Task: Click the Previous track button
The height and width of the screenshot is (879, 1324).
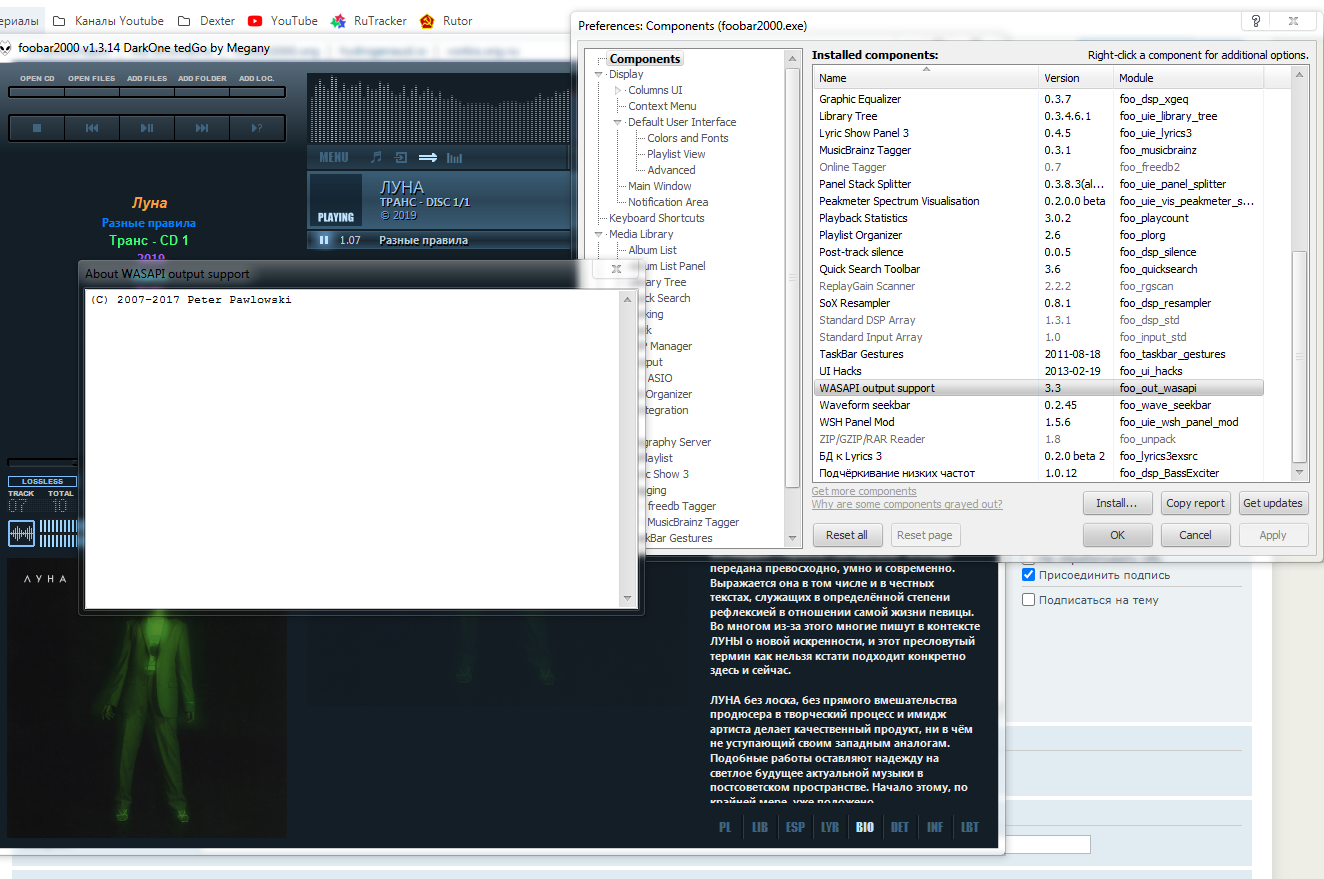Action: pyautogui.click(x=92, y=128)
